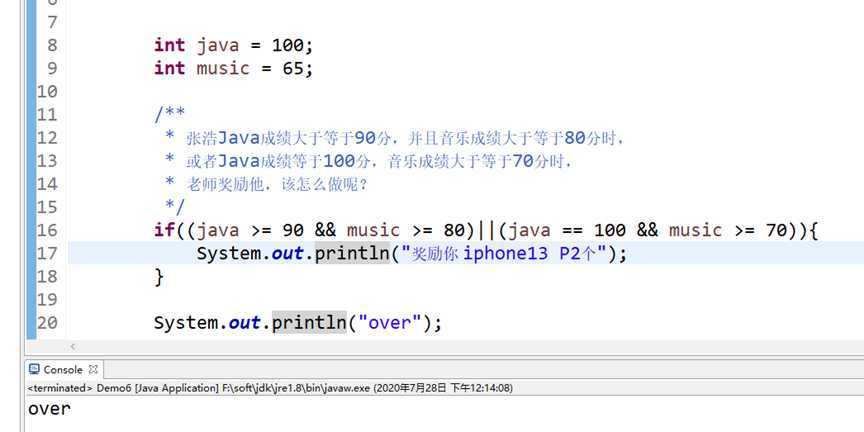864x432 pixels.
Task: Click line number 8 in gutter
Action: point(52,45)
